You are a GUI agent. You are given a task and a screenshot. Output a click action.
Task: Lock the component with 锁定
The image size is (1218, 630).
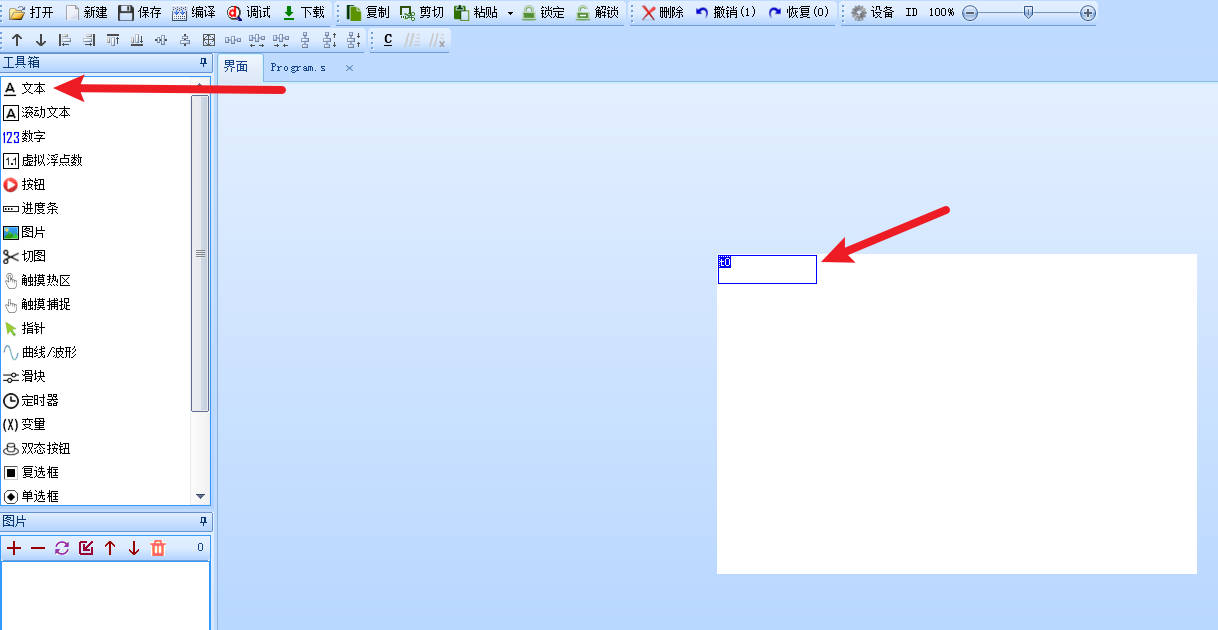(543, 13)
